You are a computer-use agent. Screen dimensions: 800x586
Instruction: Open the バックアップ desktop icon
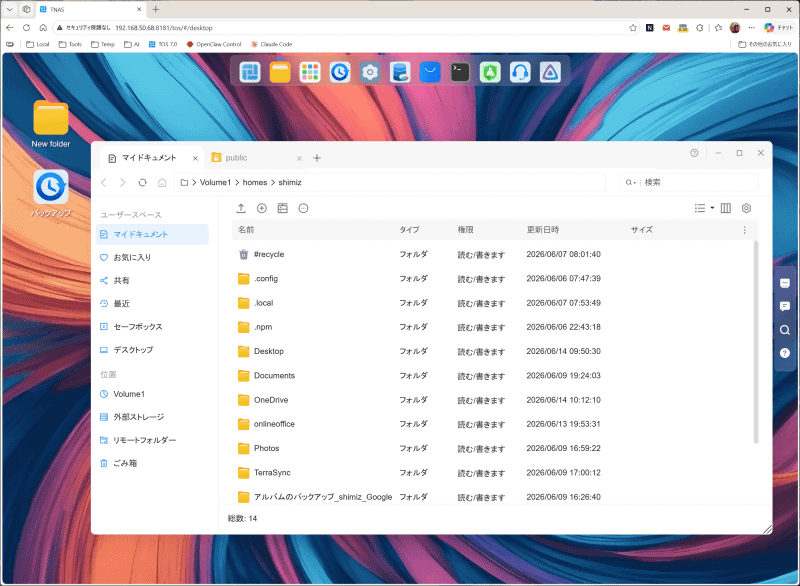(51, 194)
